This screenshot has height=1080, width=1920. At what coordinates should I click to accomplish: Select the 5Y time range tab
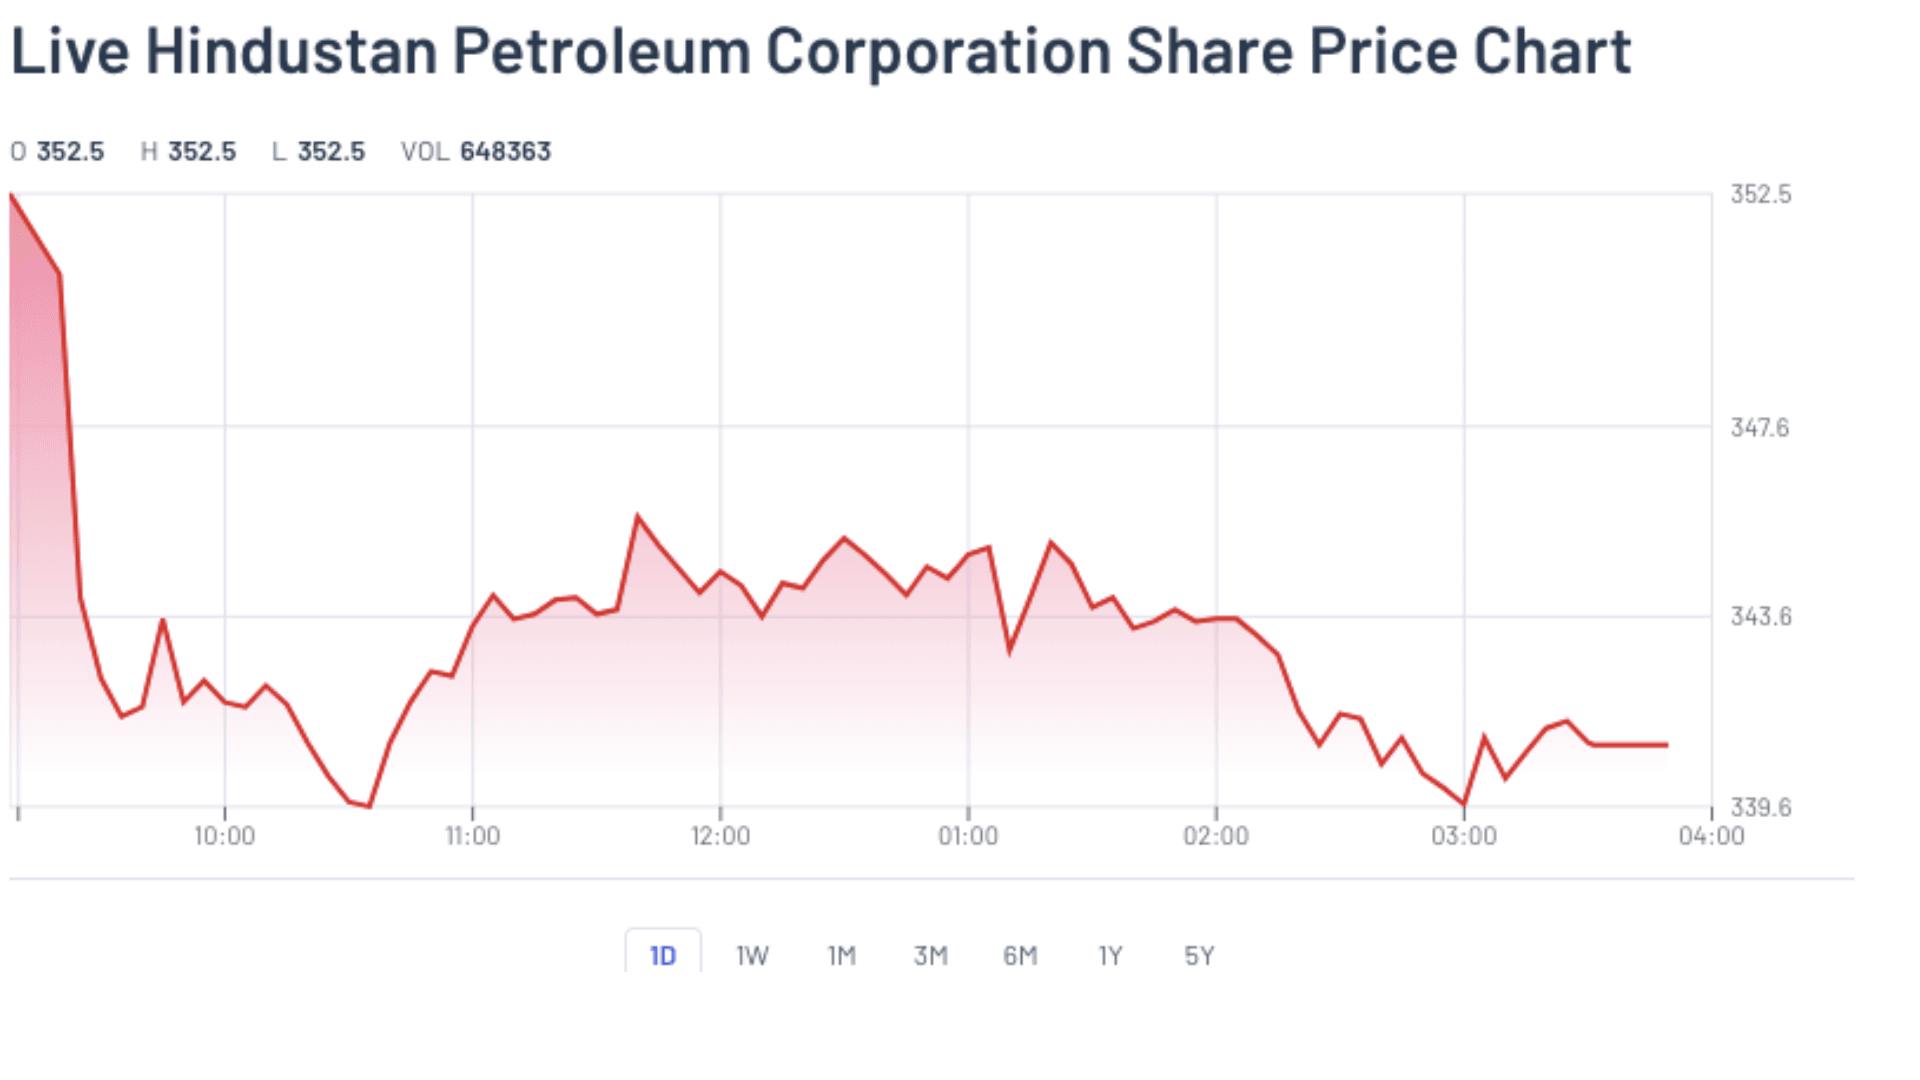[x=1199, y=956]
